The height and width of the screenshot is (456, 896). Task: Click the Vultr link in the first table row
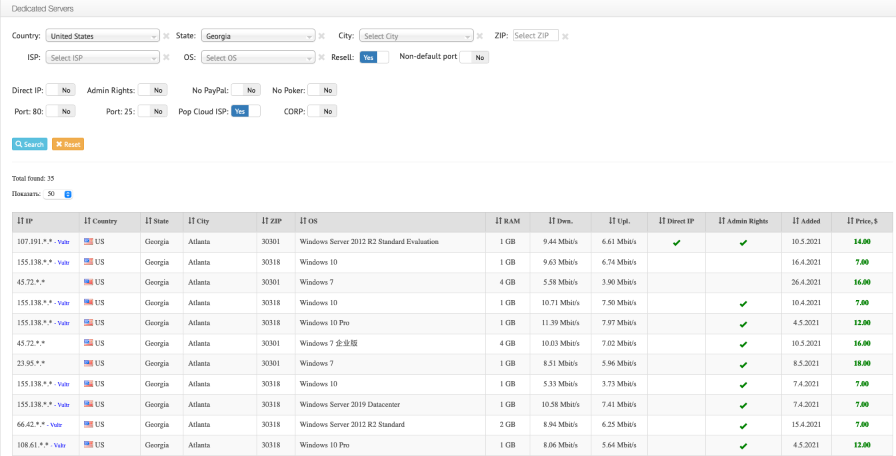point(62,243)
